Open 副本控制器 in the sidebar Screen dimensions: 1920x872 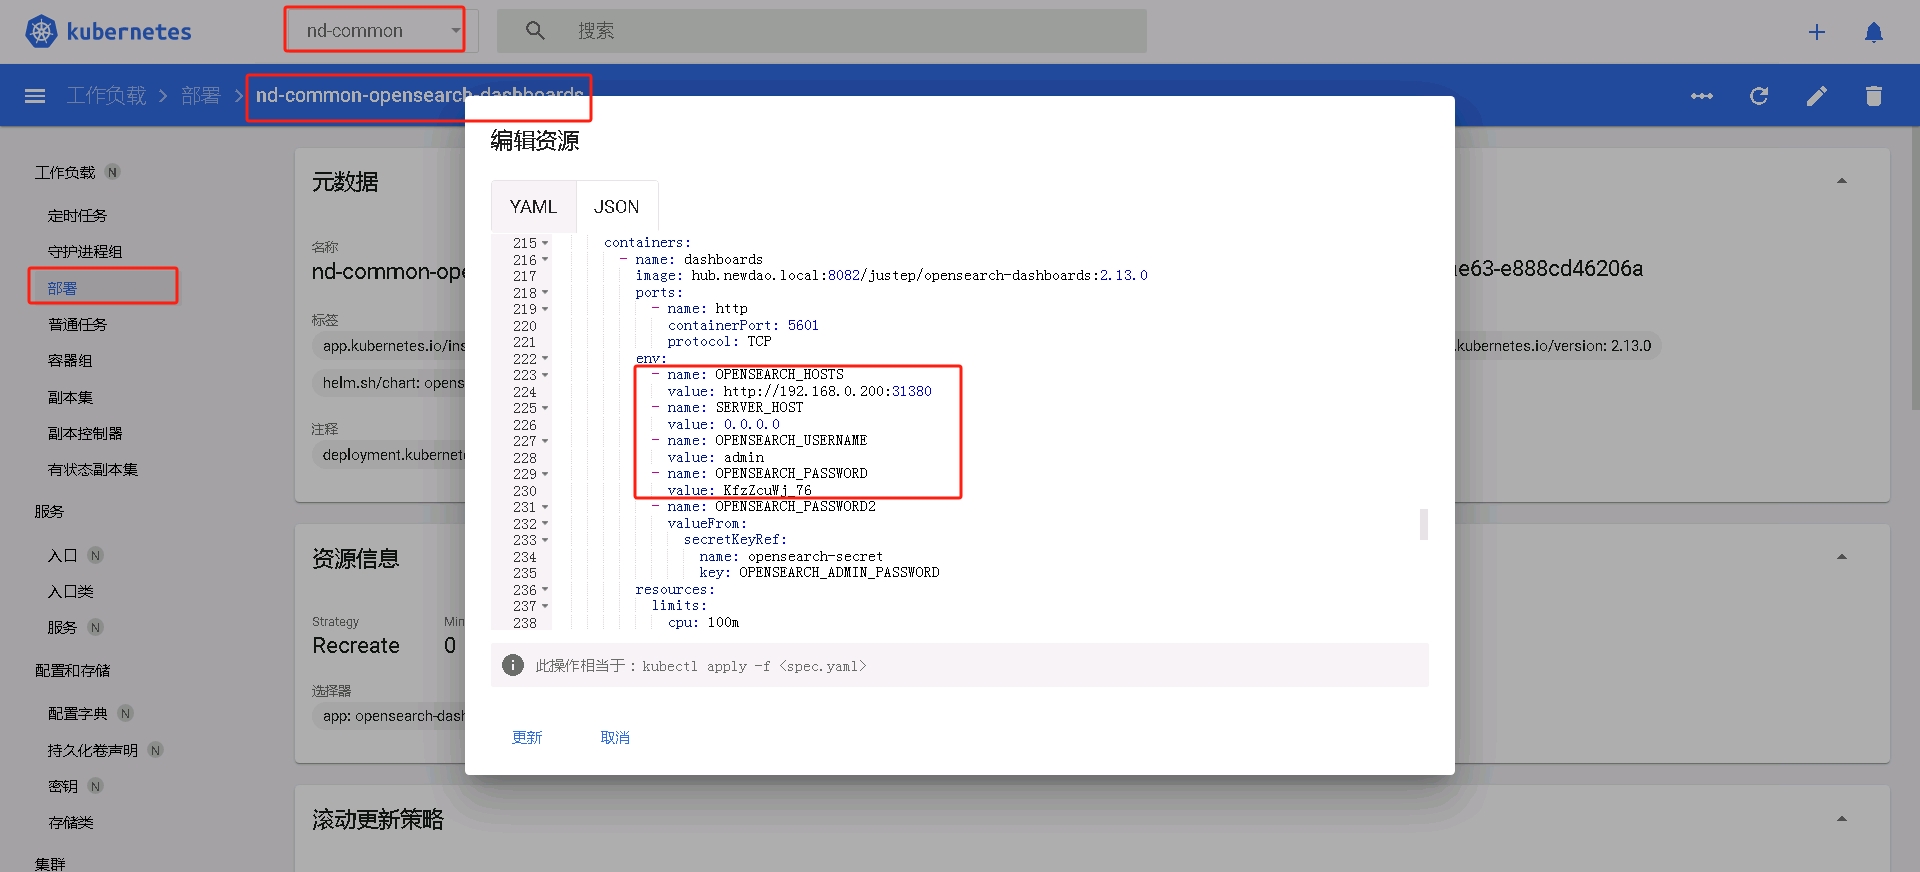(85, 434)
